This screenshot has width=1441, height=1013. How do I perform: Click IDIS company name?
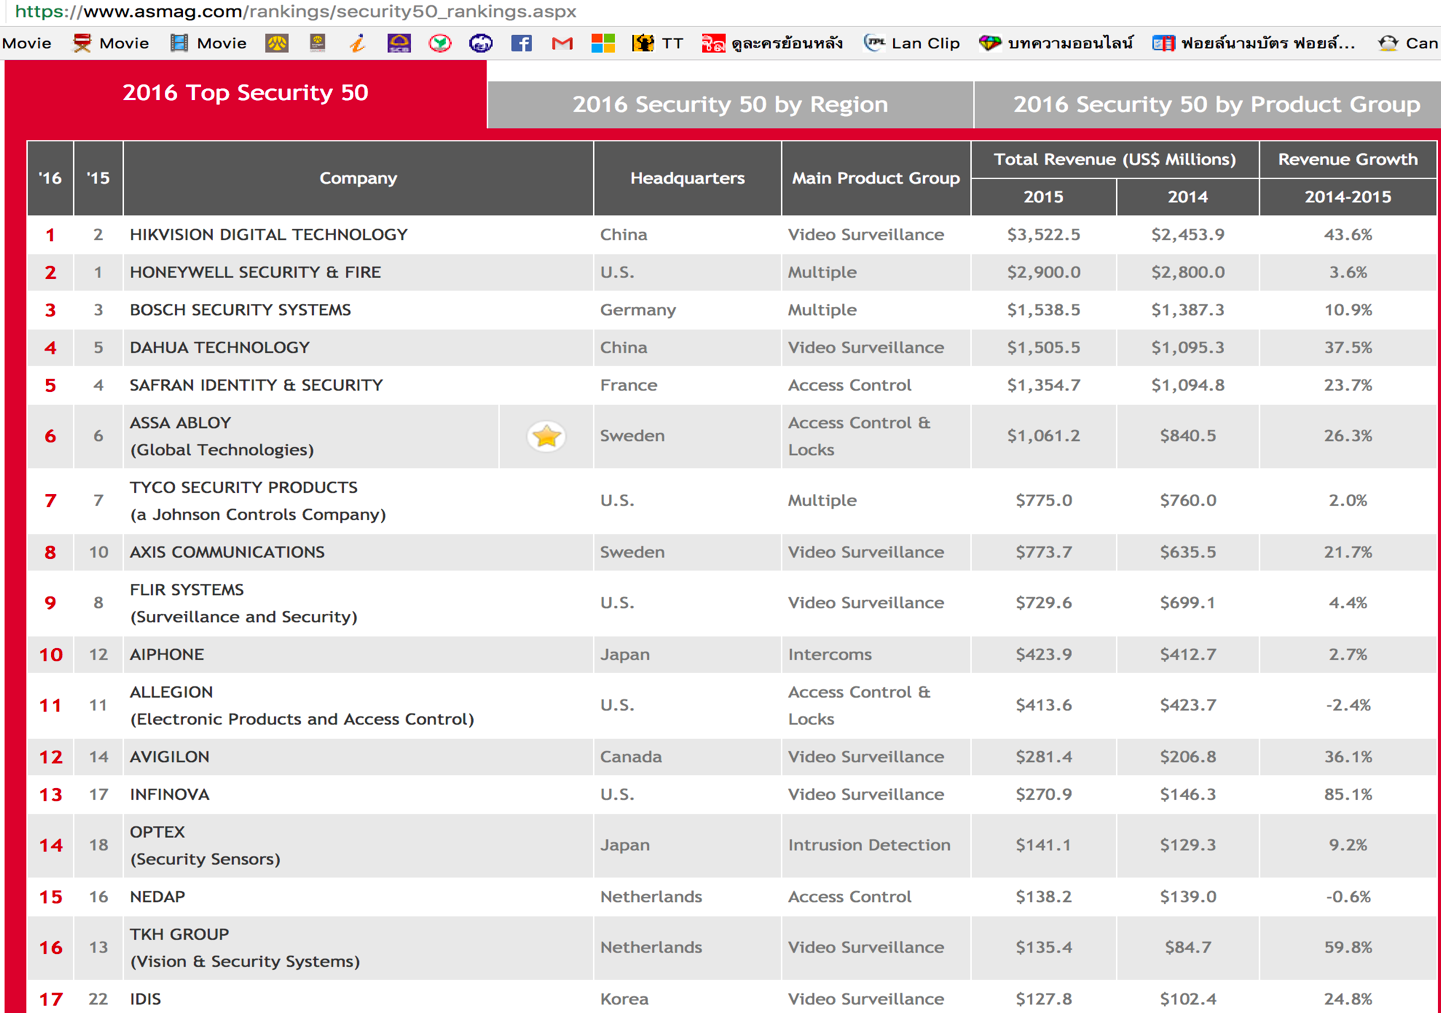coord(145,999)
